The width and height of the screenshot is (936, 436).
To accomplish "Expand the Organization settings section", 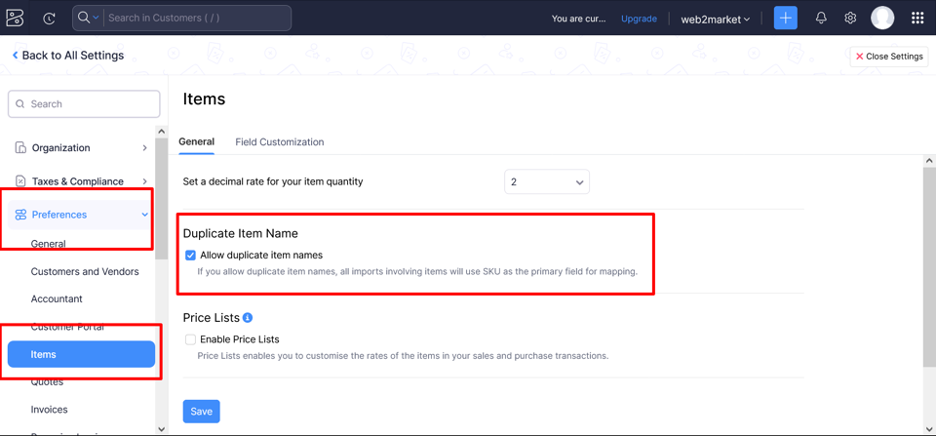I will coord(80,148).
